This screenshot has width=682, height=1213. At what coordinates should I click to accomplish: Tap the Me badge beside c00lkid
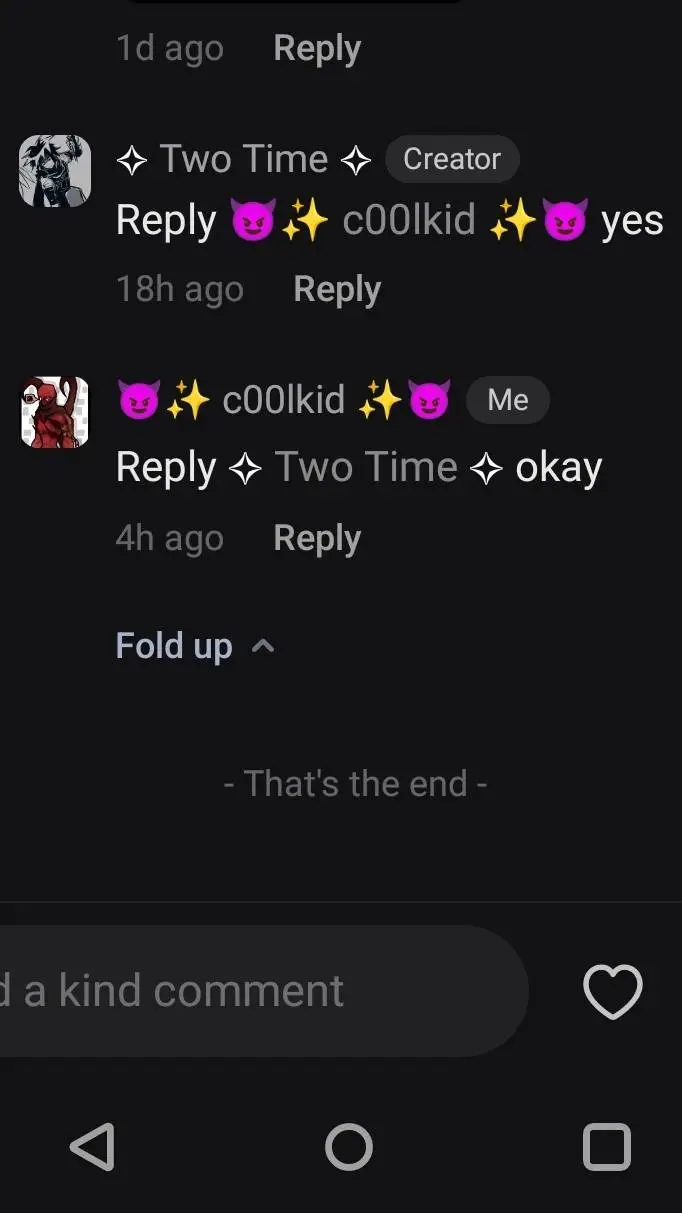point(508,400)
